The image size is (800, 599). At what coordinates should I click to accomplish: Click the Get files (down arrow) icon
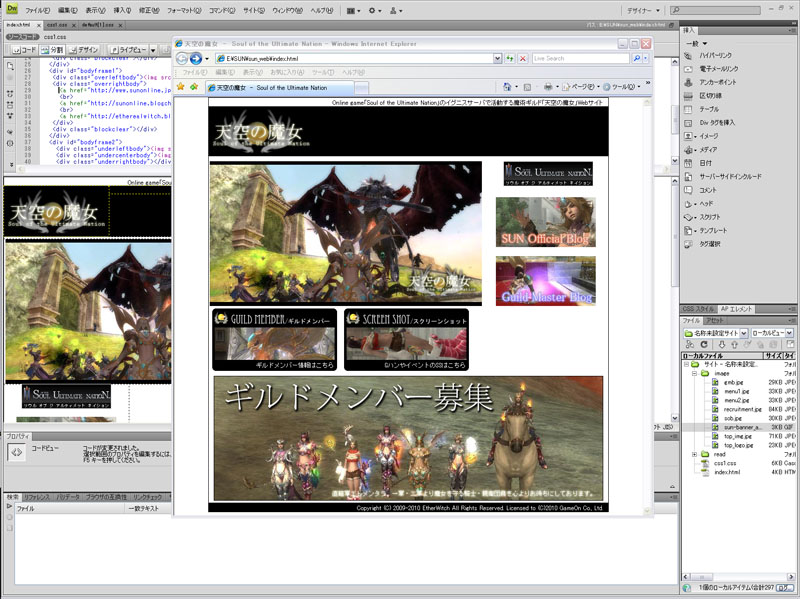click(x=722, y=345)
